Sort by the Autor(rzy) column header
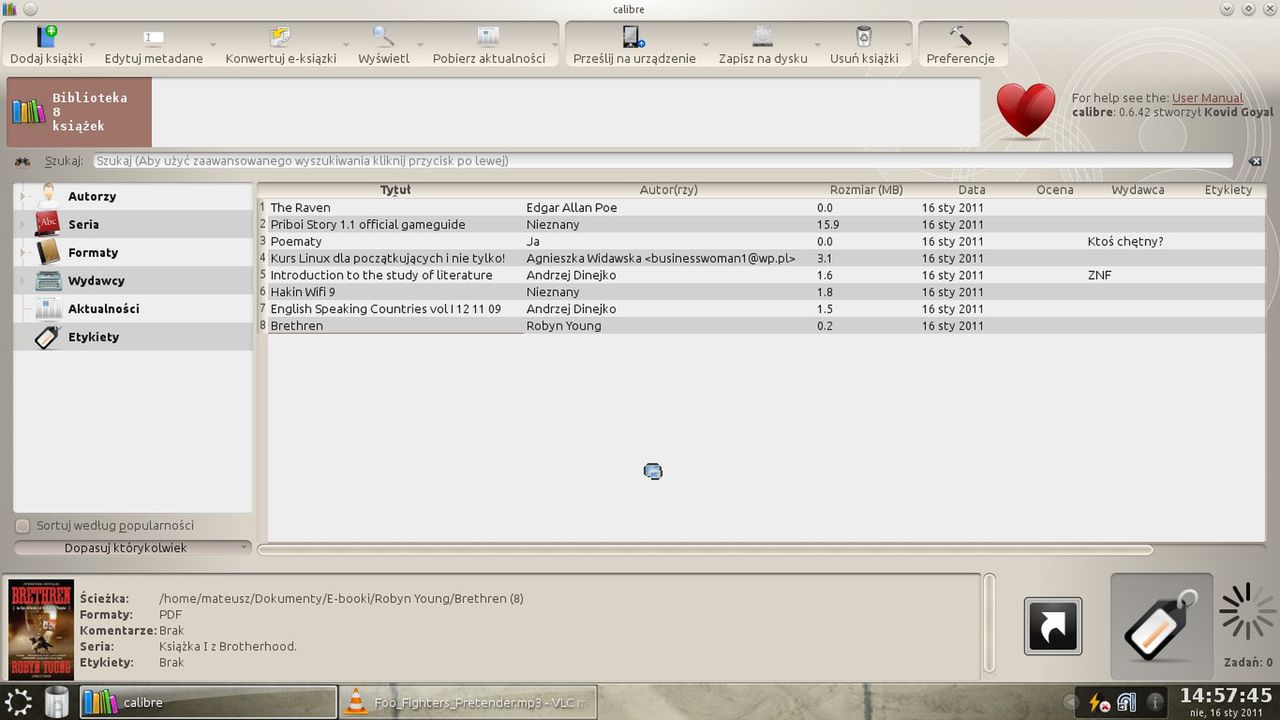Image resolution: width=1280 pixels, height=720 pixels. point(669,189)
